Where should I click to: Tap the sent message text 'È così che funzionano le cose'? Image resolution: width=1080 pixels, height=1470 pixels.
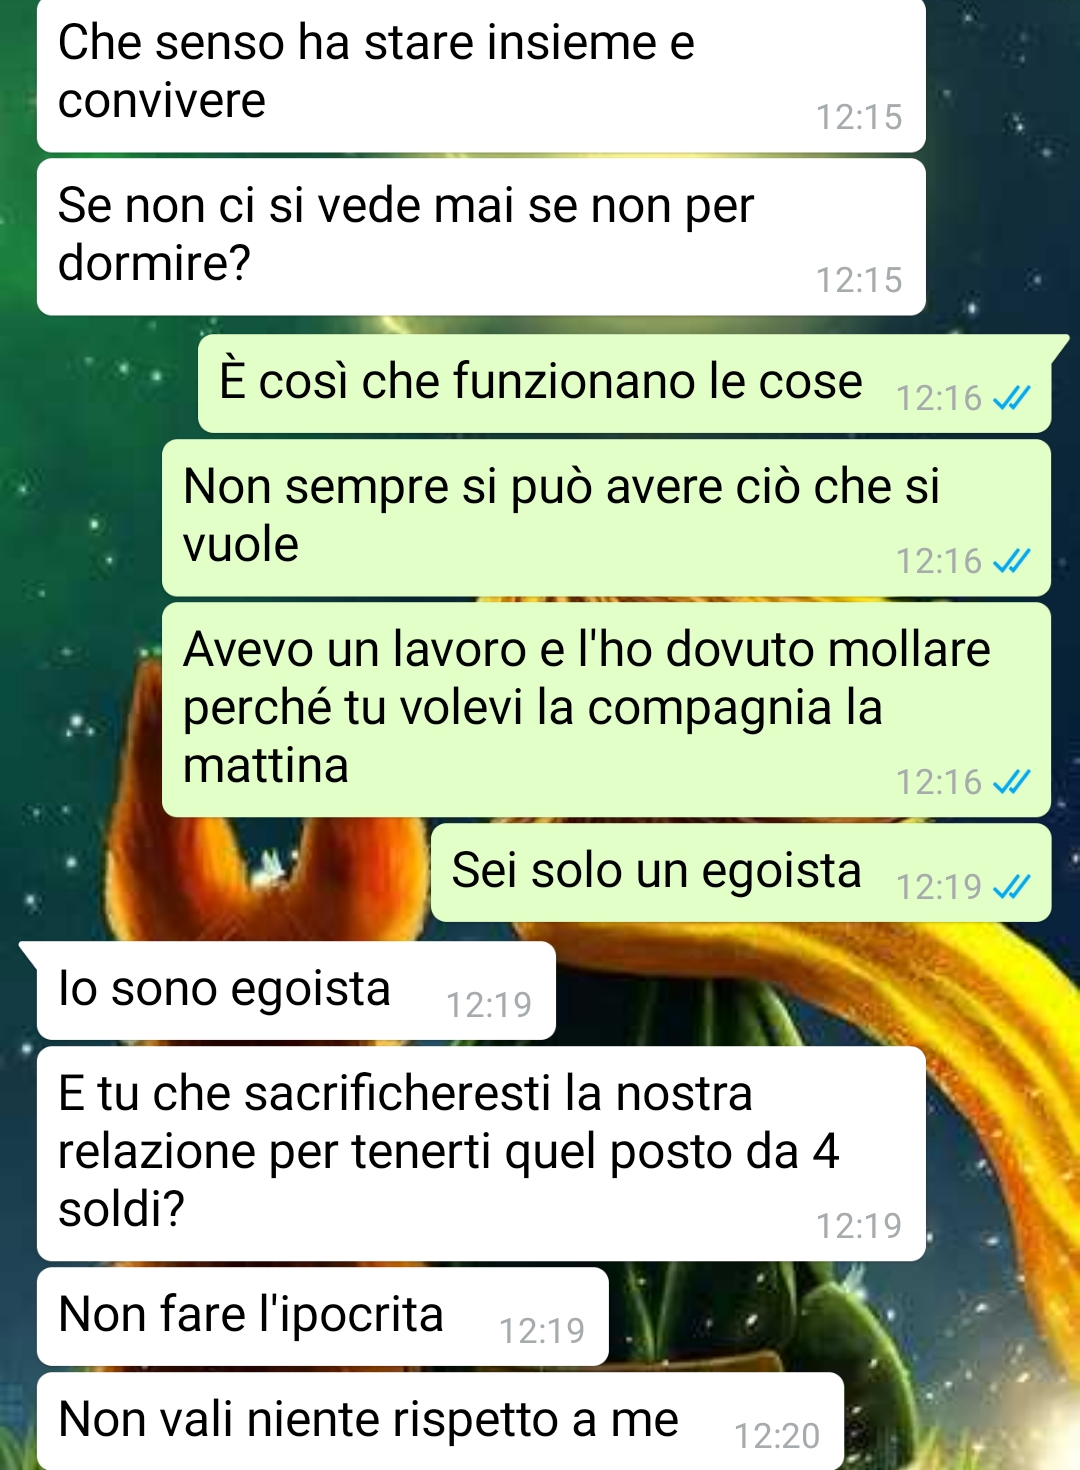541,382
